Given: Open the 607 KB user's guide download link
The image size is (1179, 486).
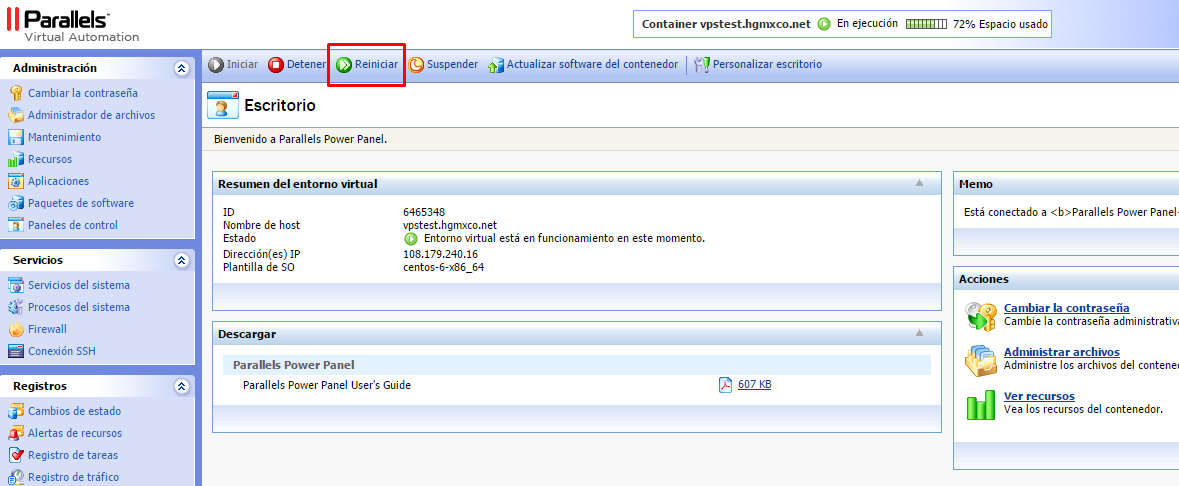Looking at the screenshot, I should [755, 384].
